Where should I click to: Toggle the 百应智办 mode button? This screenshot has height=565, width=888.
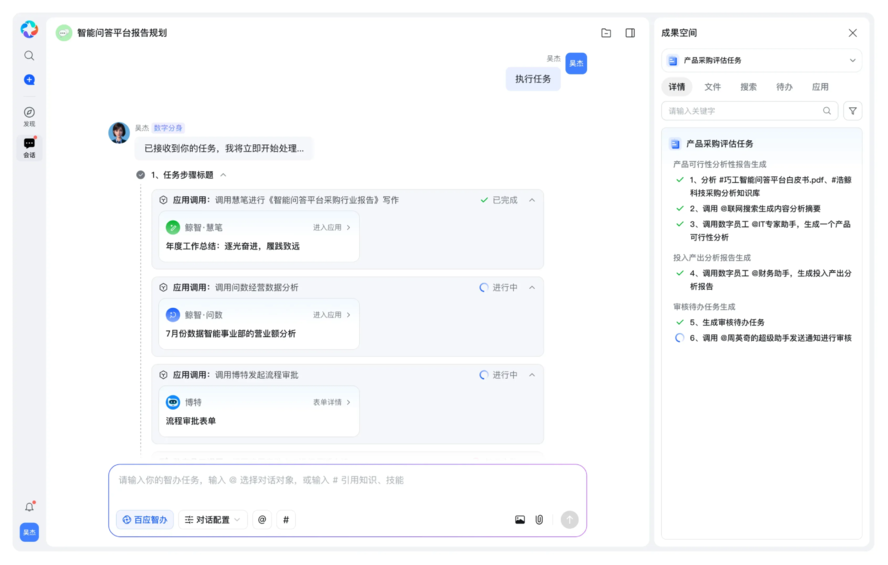tap(145, 520)
